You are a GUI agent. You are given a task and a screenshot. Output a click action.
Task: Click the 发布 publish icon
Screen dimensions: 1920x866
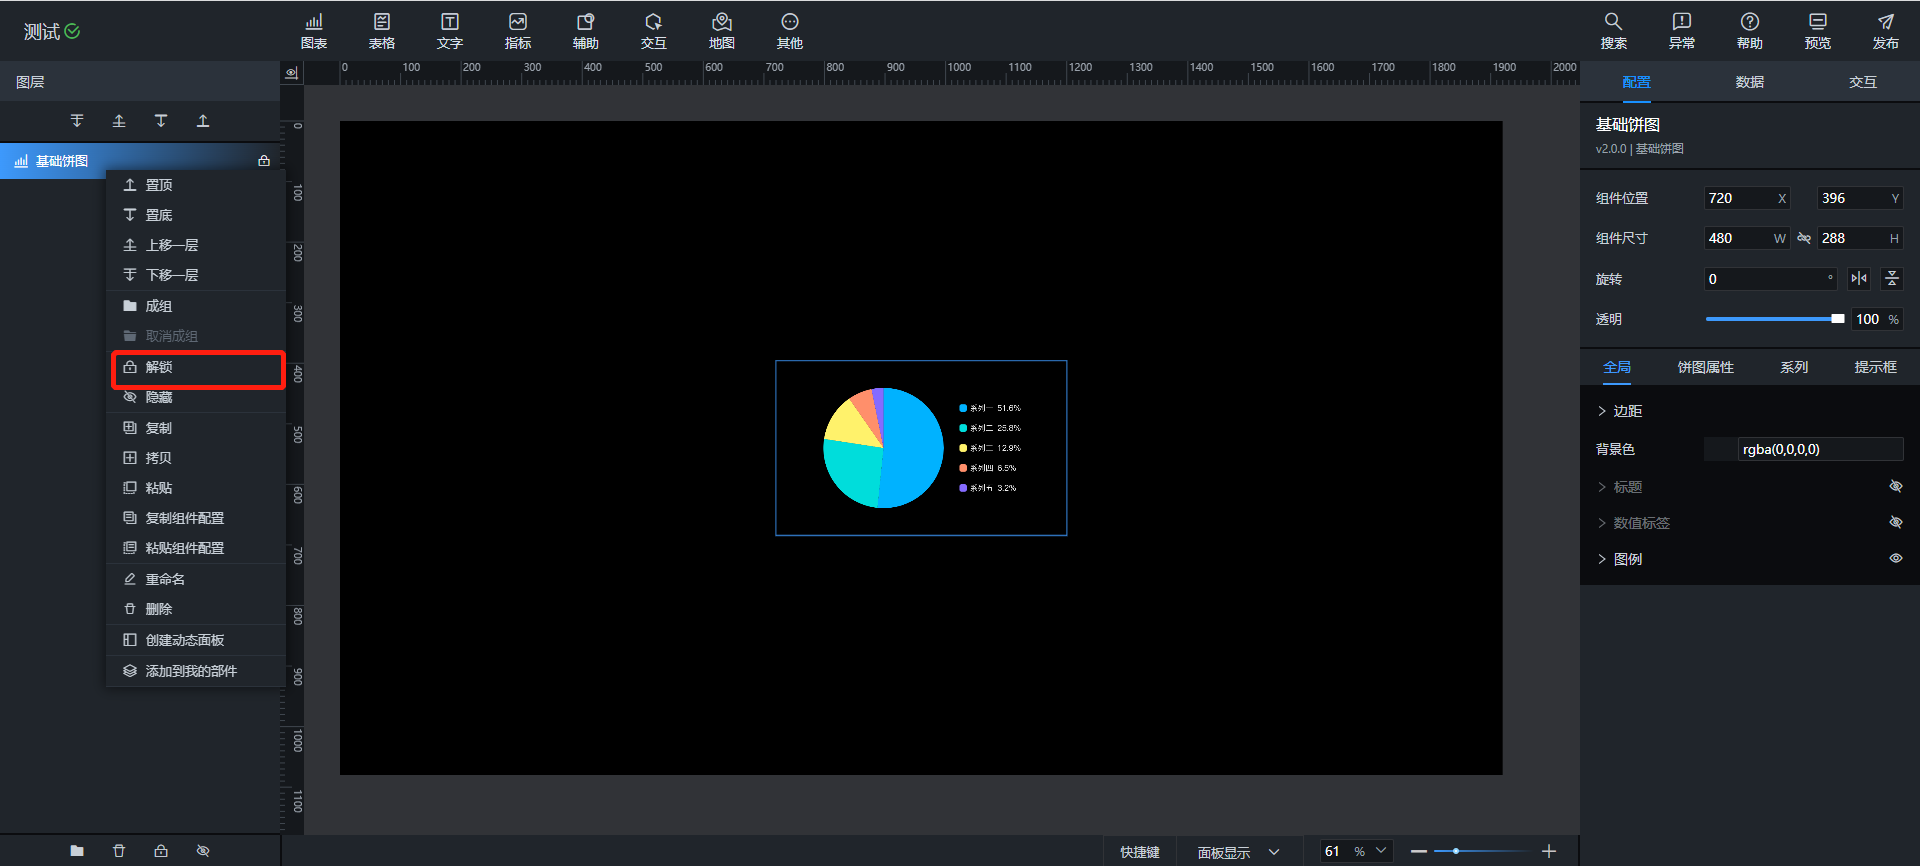(x=1885, y=31)
